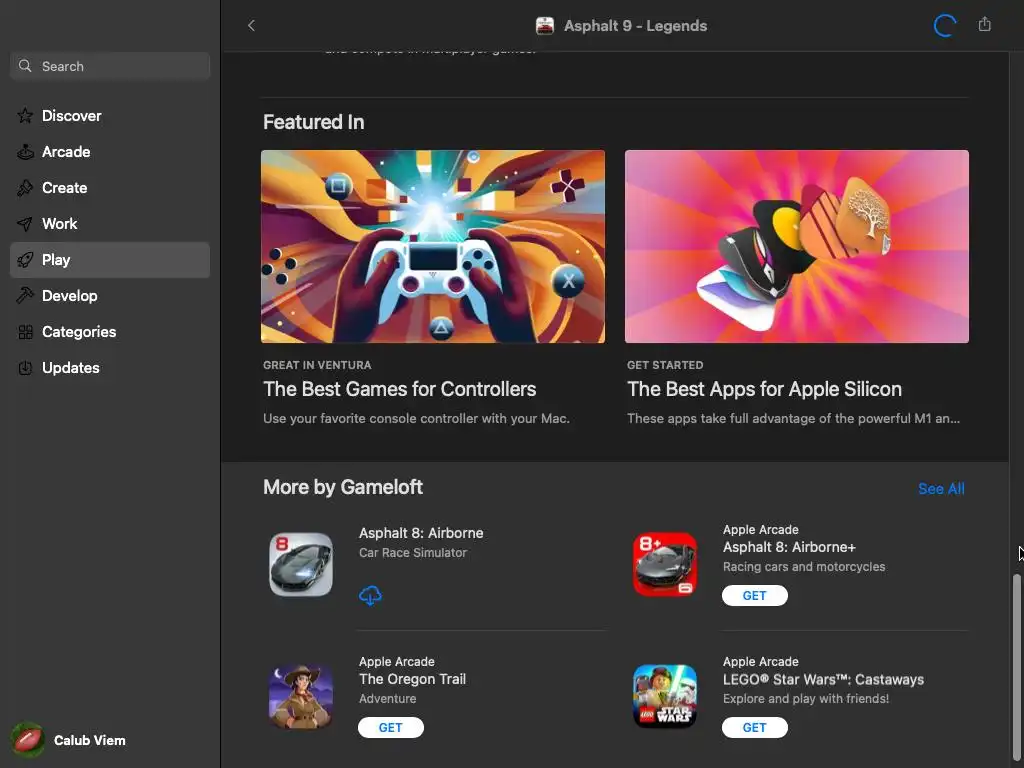
Task: Click the Arcade joystick icon
Action: pos(25,152)
